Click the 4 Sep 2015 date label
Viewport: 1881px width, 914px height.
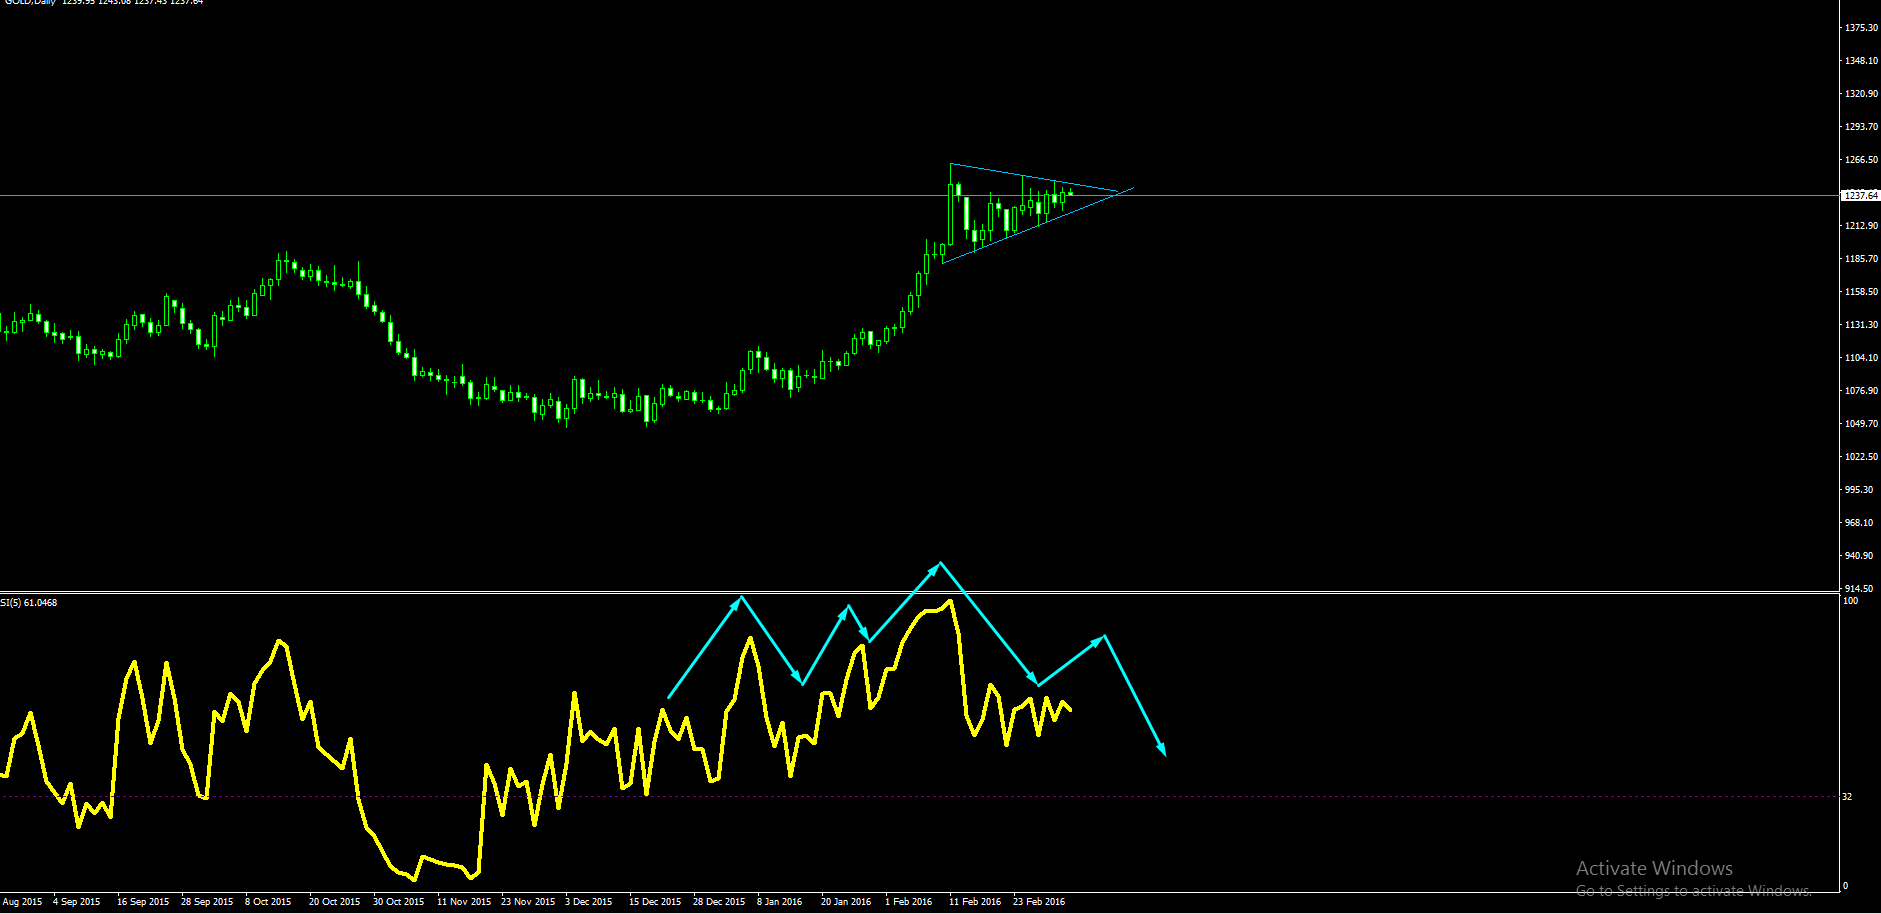coord(77,902)
